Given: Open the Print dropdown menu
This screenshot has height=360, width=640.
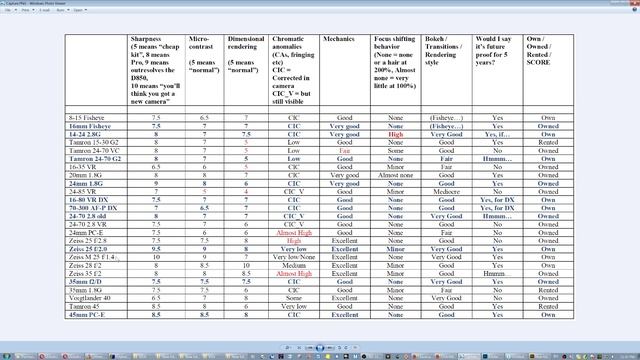Looking at the screenshot, I should click(x=27, y=10).
